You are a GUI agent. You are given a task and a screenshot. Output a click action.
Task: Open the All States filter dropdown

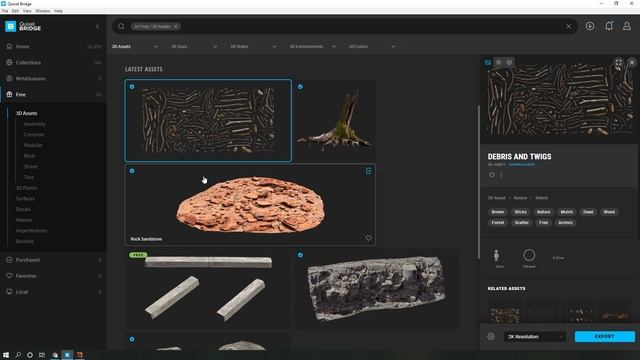[253, 47]
